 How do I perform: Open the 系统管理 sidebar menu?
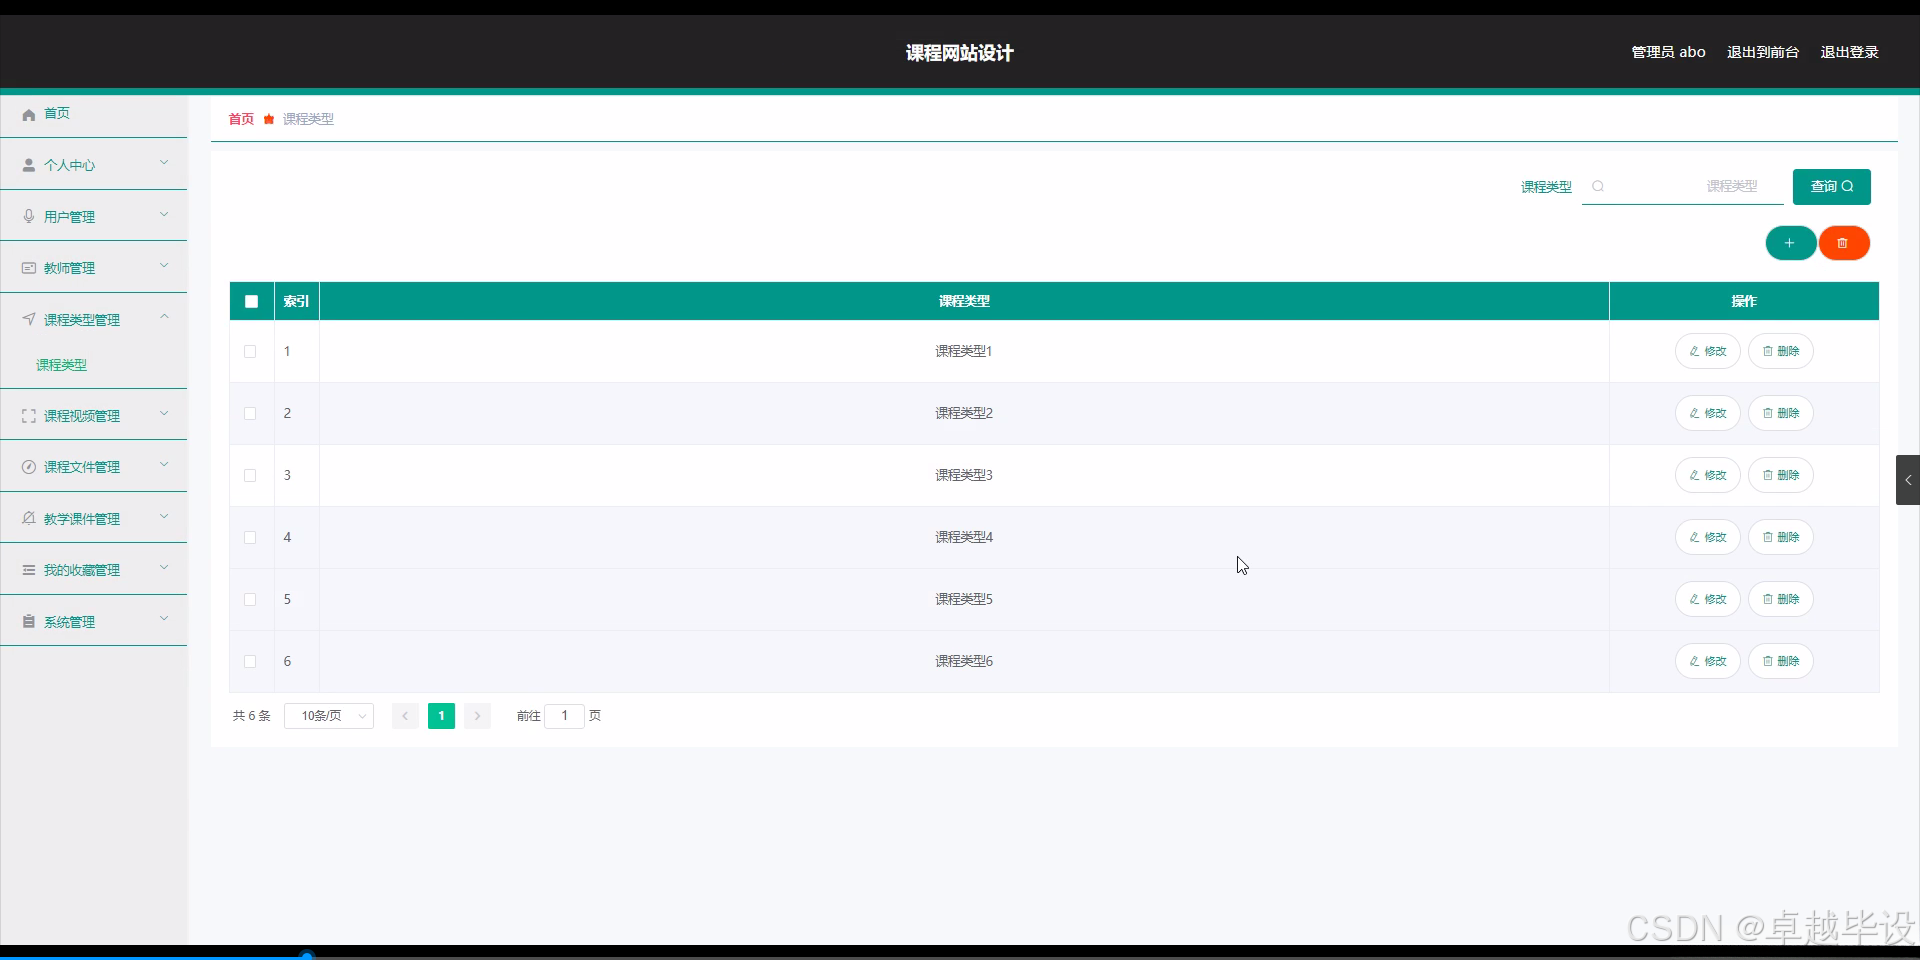(94, 621)
